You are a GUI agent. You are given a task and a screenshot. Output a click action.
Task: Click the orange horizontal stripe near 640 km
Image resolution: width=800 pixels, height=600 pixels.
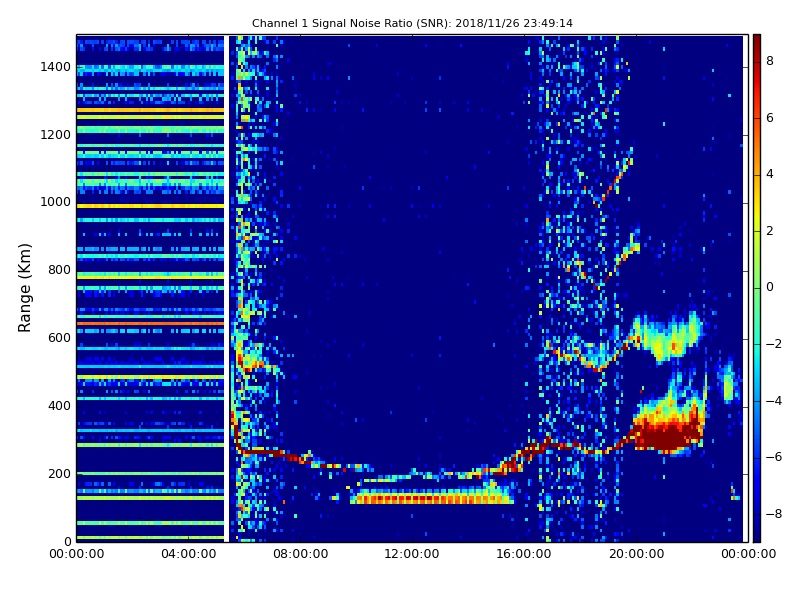pos(151,323)
